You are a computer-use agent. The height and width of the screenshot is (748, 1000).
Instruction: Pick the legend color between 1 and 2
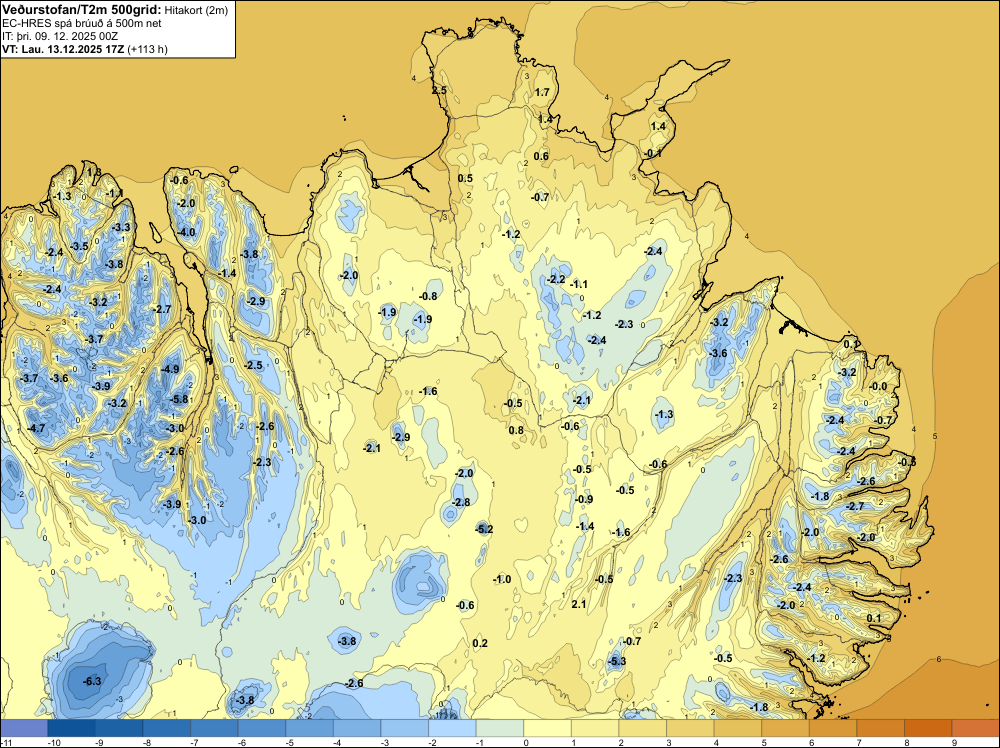[595, 728]
